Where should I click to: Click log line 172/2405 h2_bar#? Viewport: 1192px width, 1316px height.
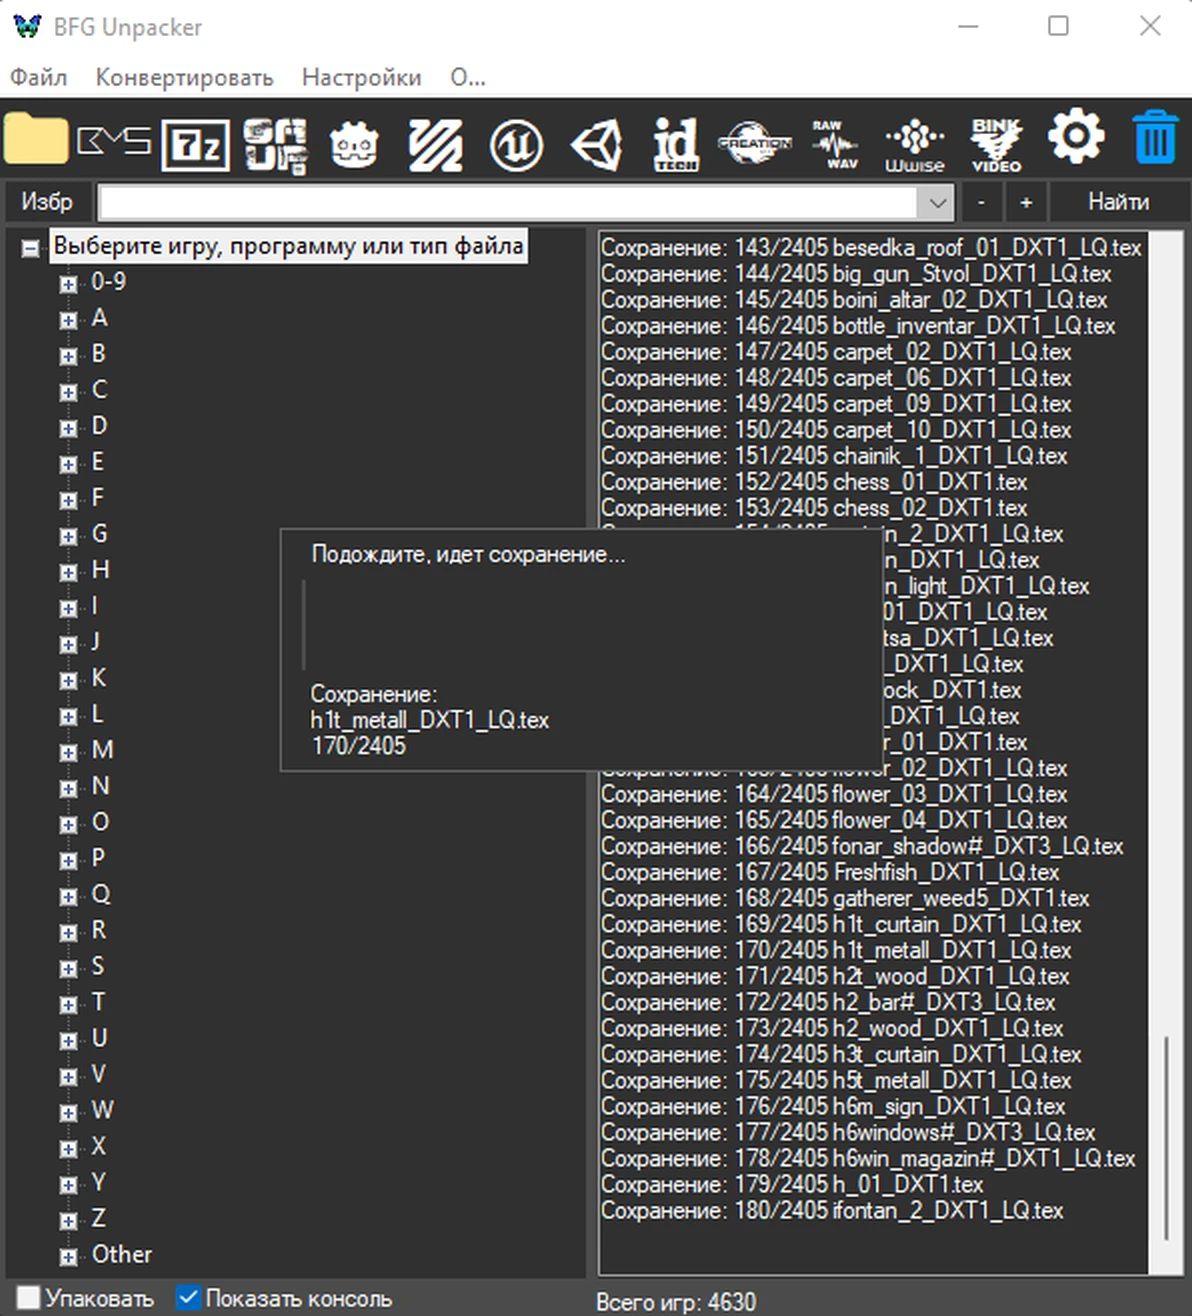[x=828, y=1002]
